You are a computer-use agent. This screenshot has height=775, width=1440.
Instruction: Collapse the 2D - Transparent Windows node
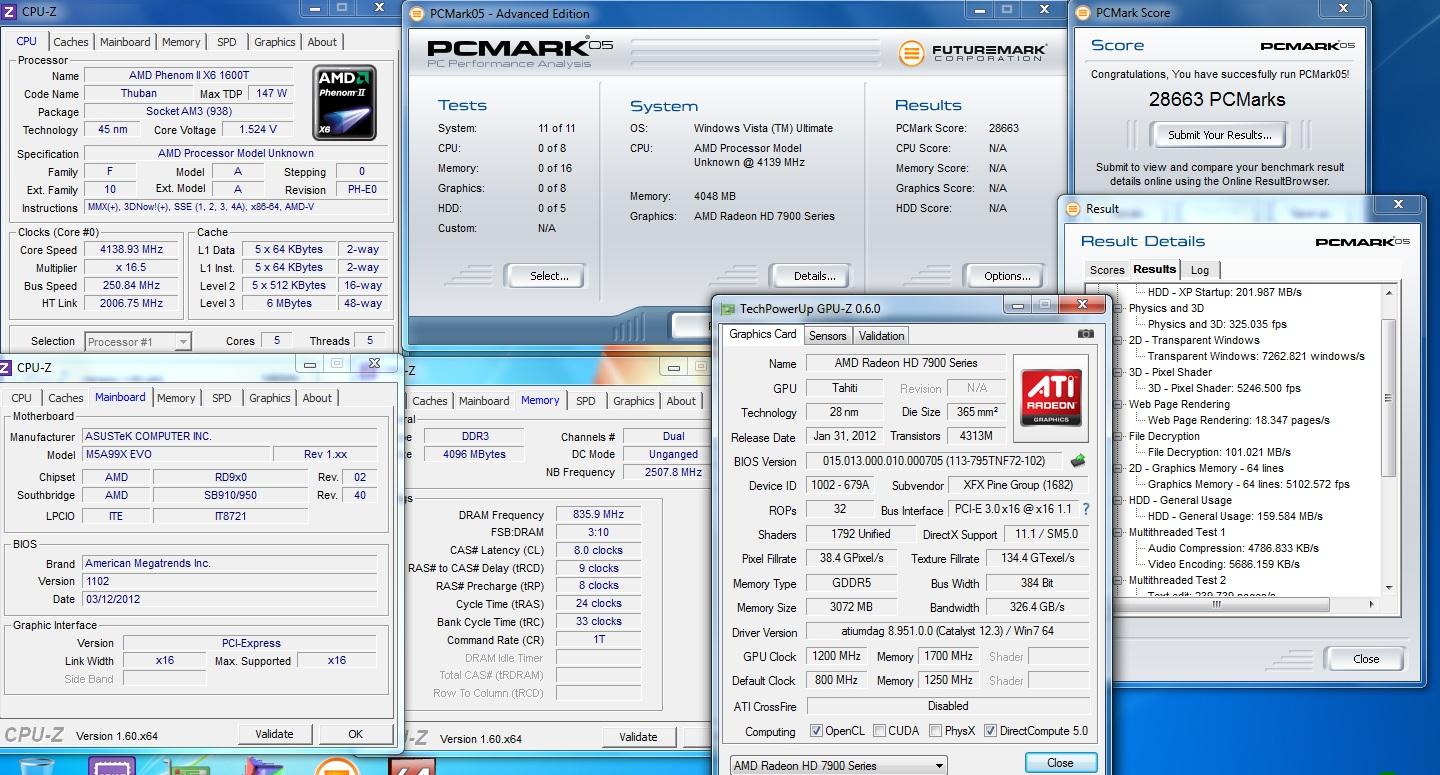[x=1119, y=340]
